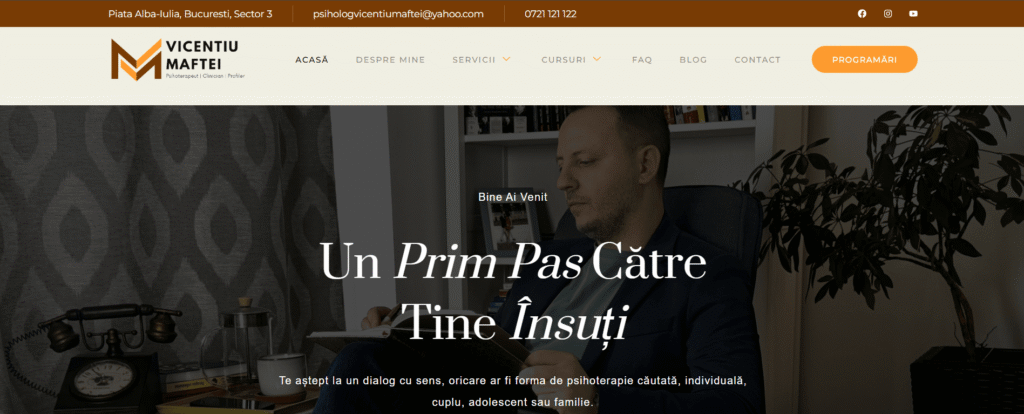Click the hero description paragraph about psihoterapie
The height and width of the screenshot is (414, 1024).
[513, 391]
